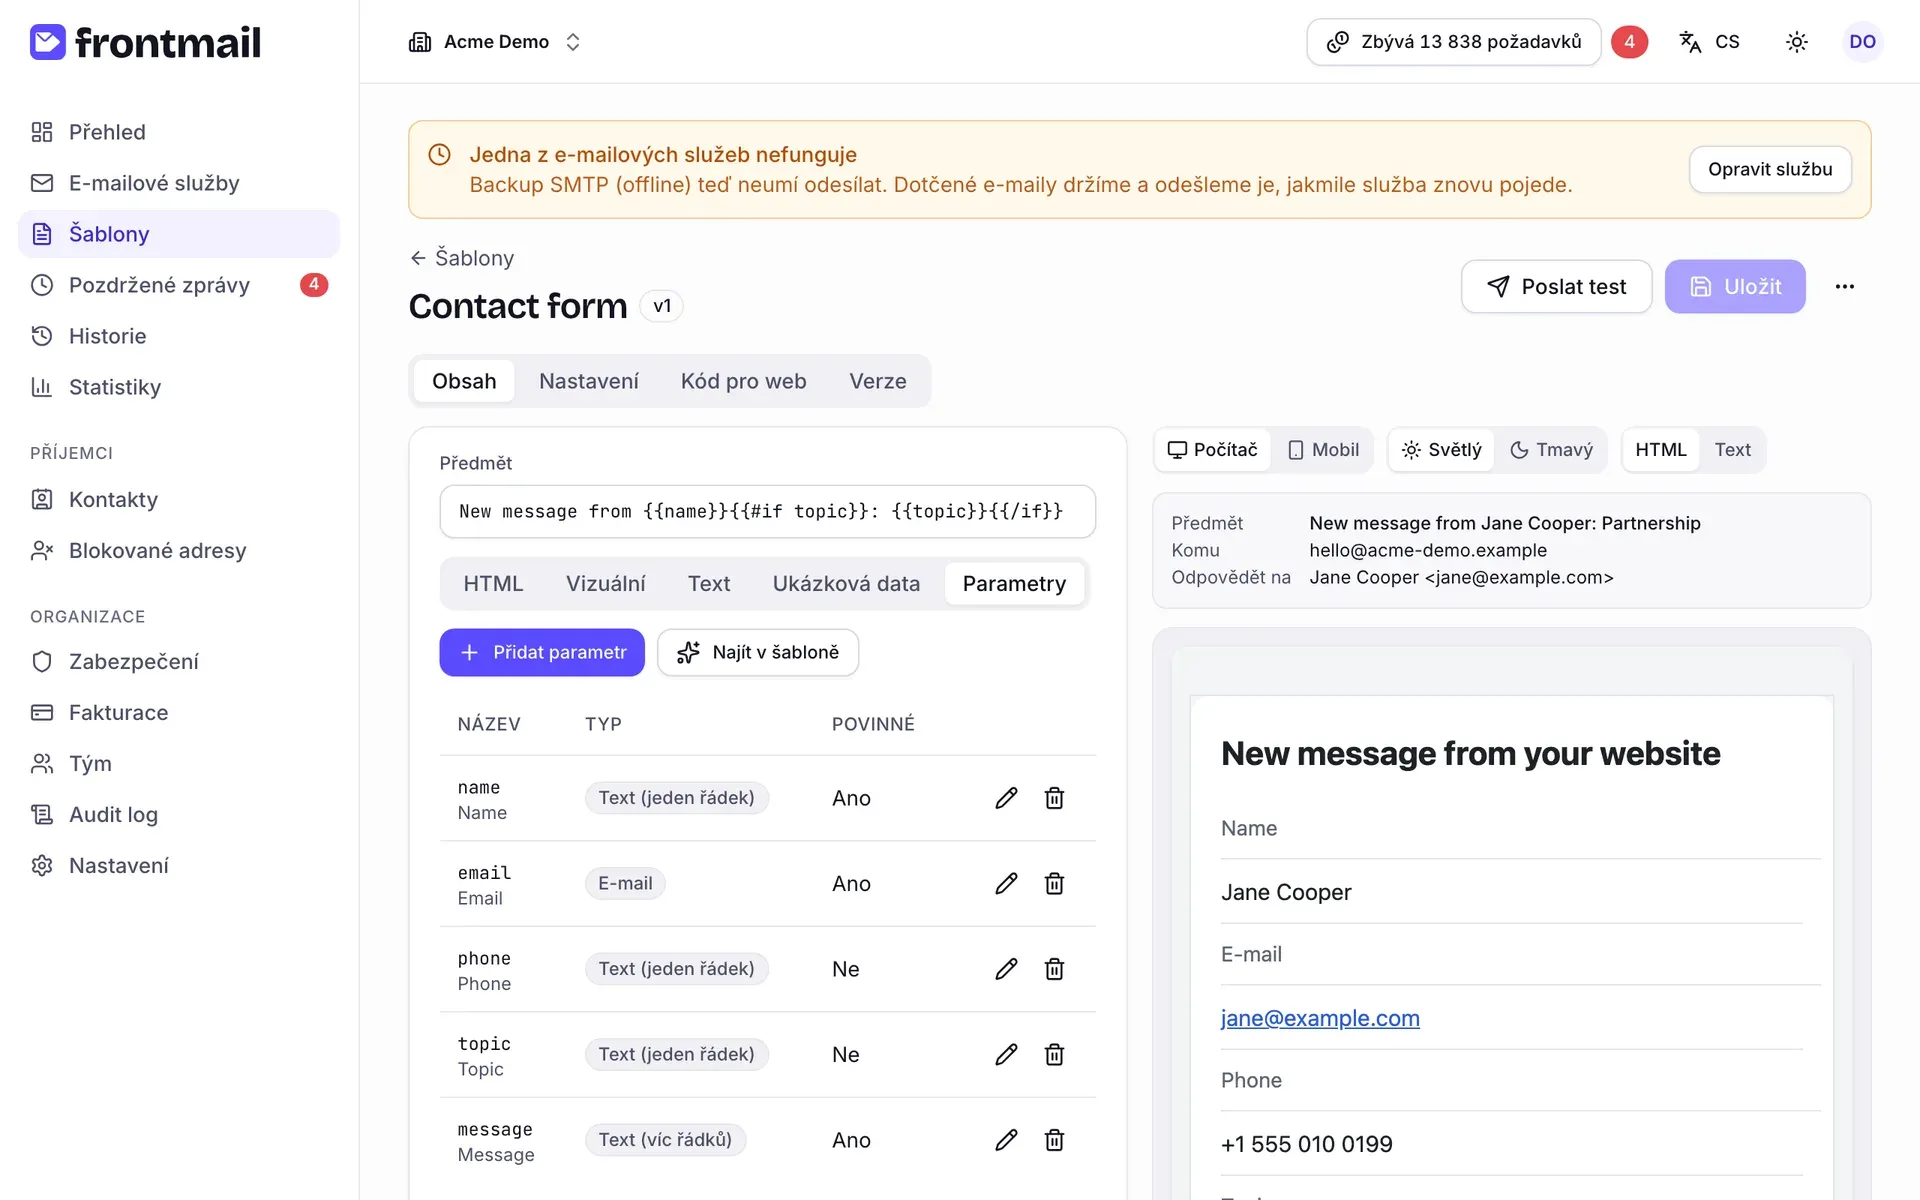
Task: Edit the name parameter with pencil icon
Action: click(1006, 798)
